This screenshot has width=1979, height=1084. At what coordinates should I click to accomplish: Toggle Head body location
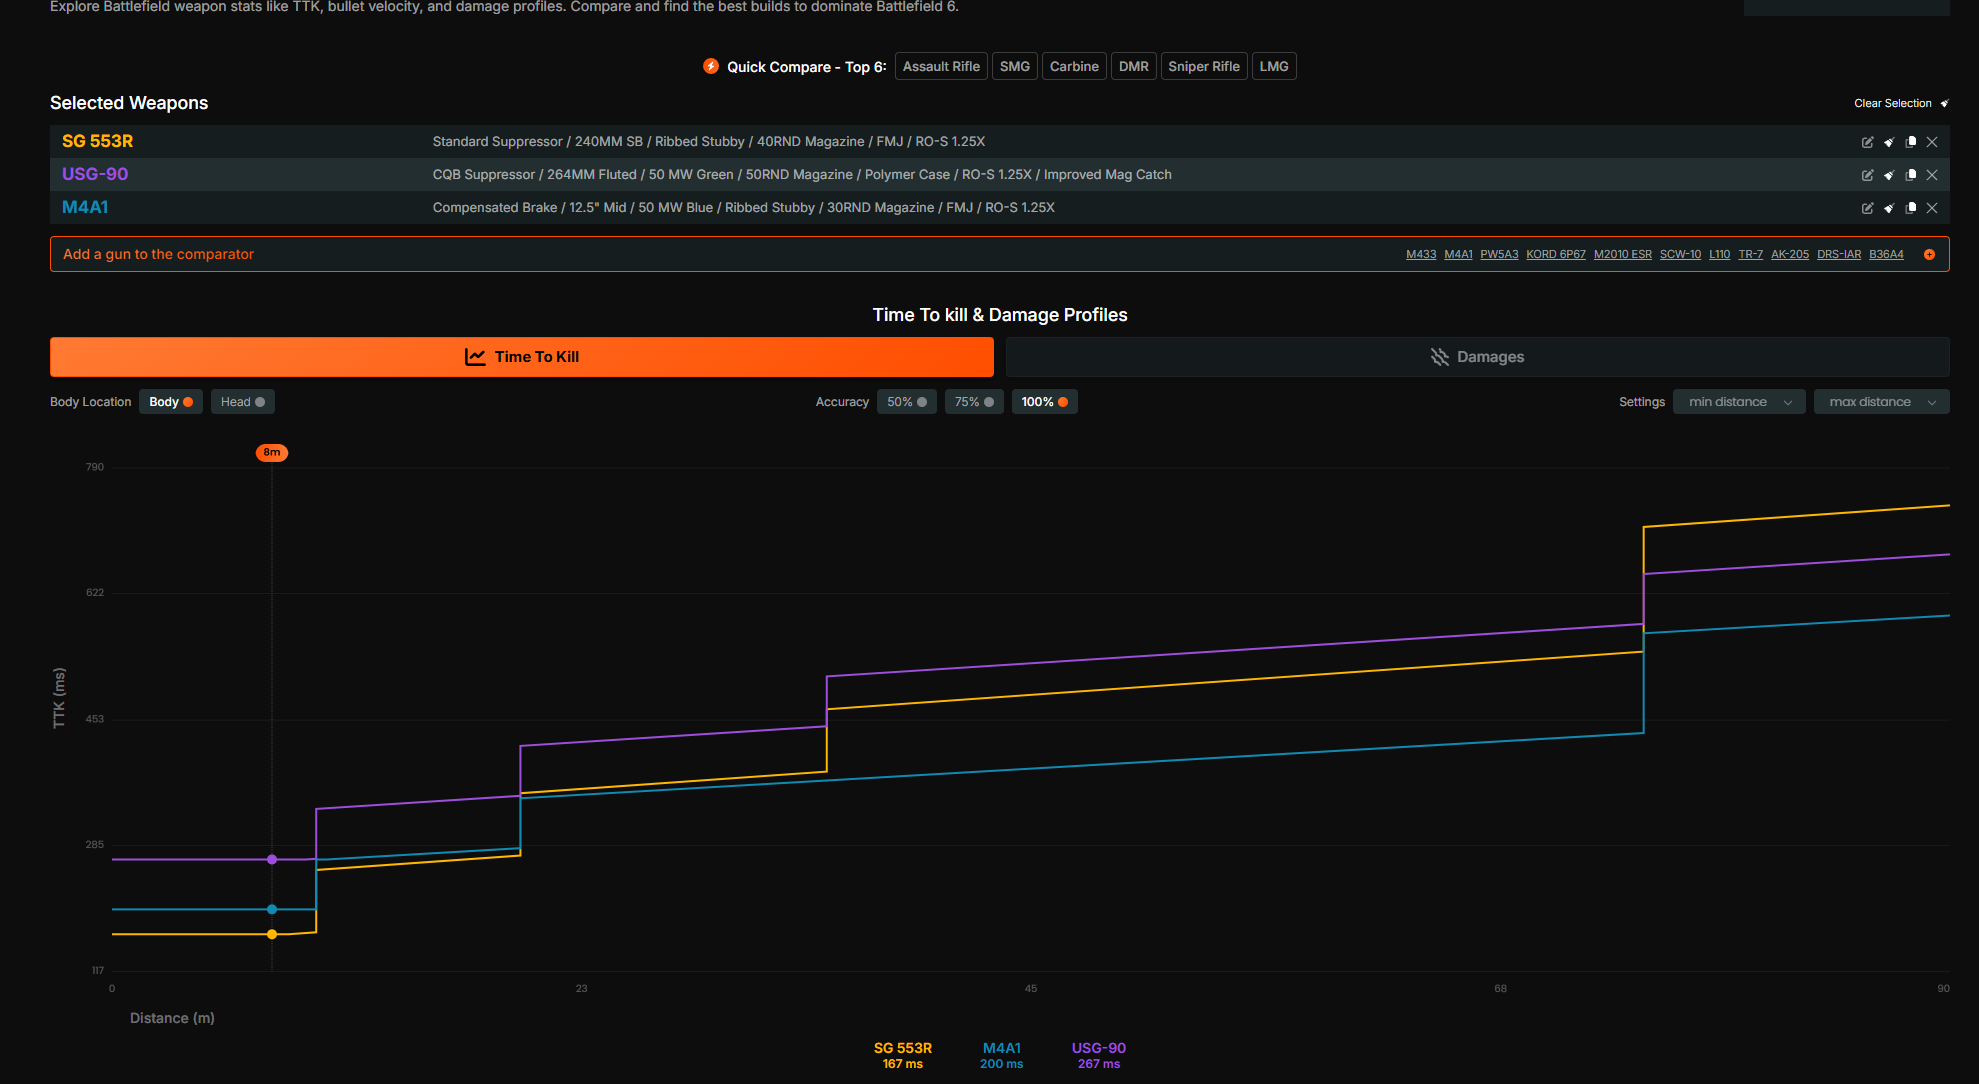pos(242,402)
